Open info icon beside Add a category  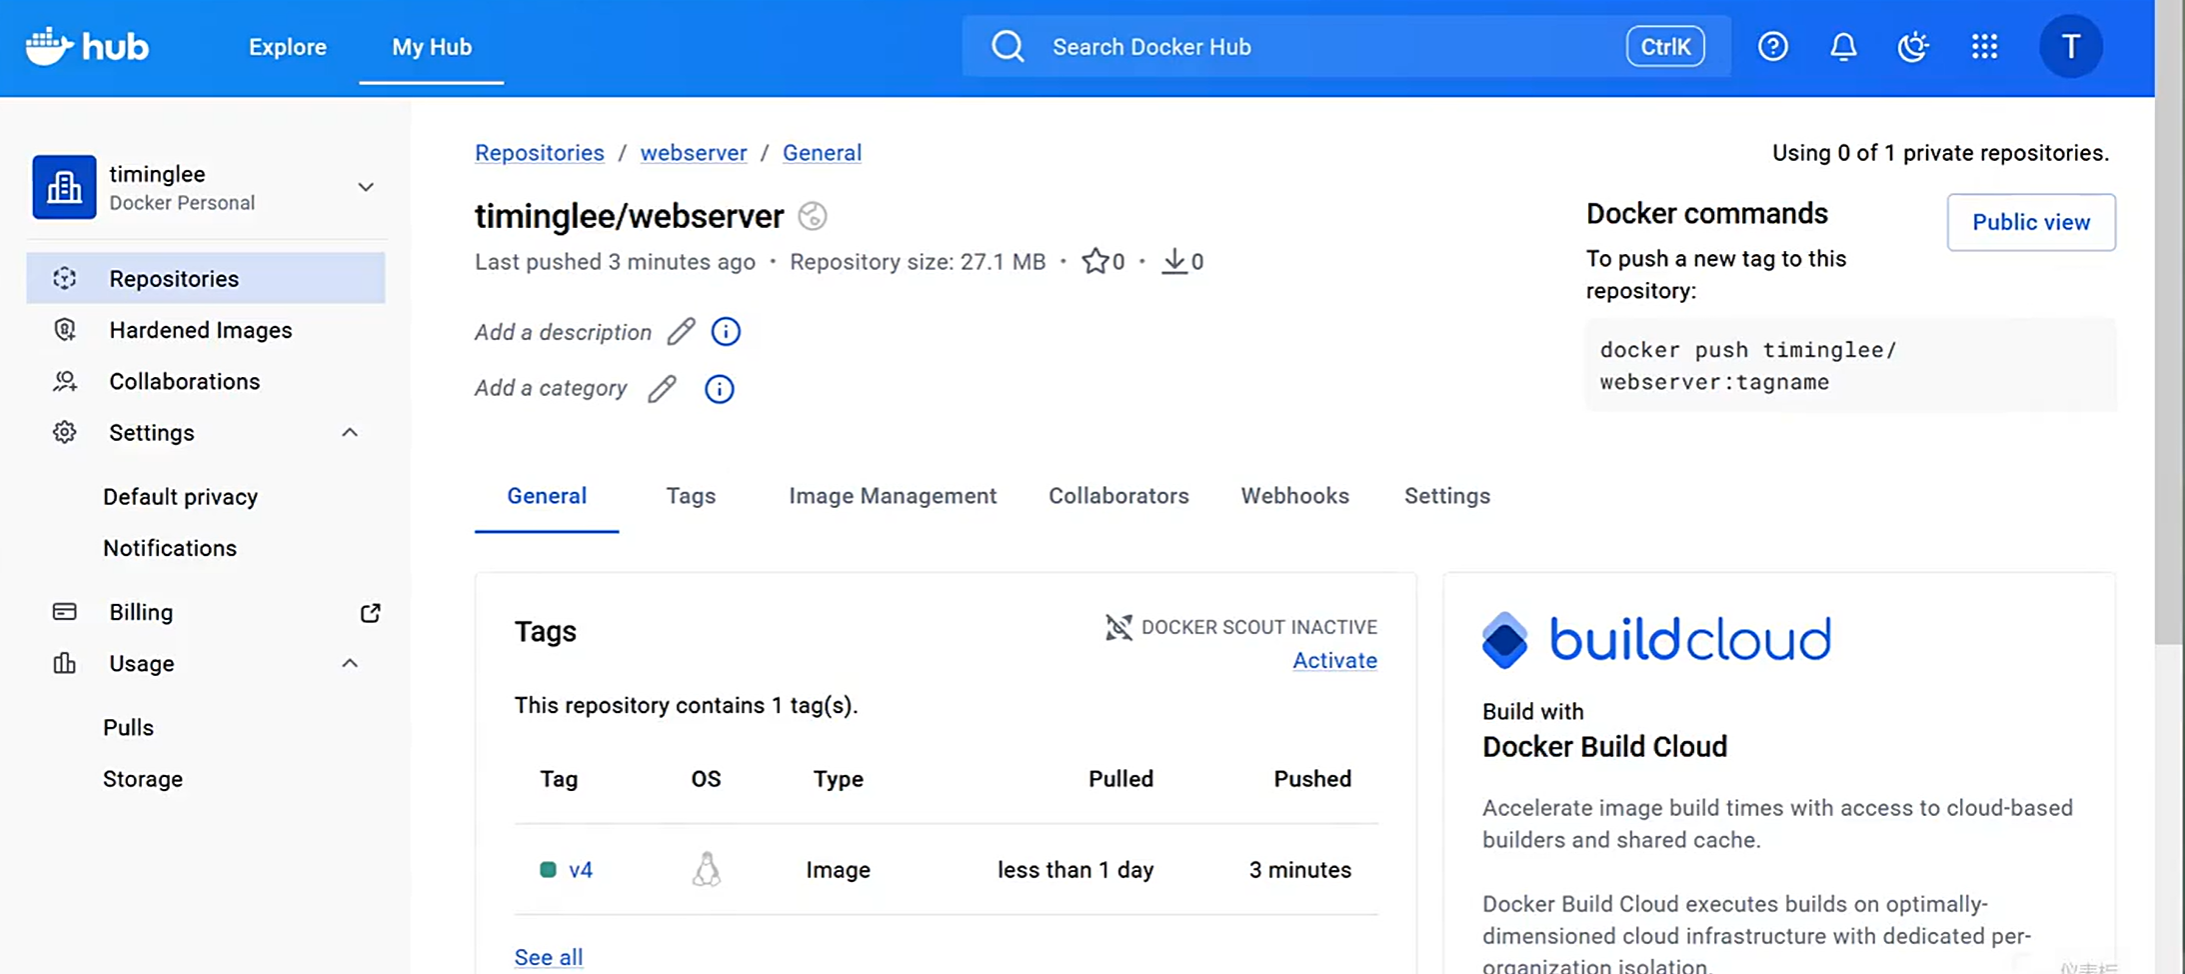click(719, 388)
